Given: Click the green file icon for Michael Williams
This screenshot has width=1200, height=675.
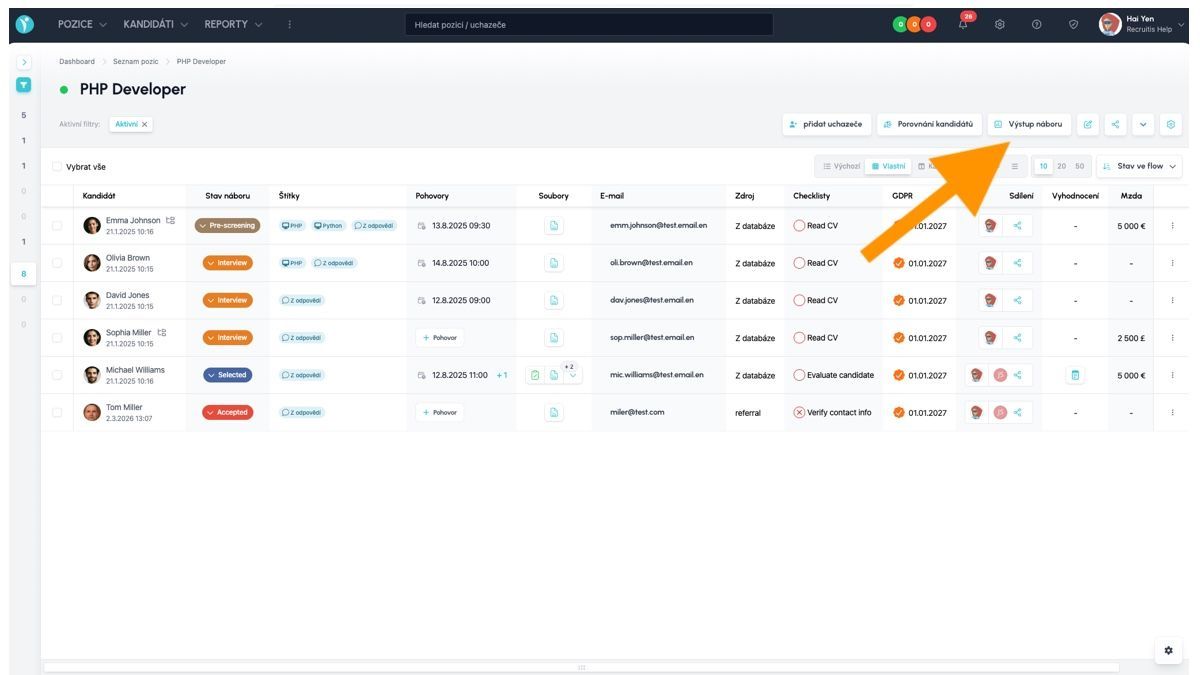Looking at the screenshot, I should tap(535, 375).
